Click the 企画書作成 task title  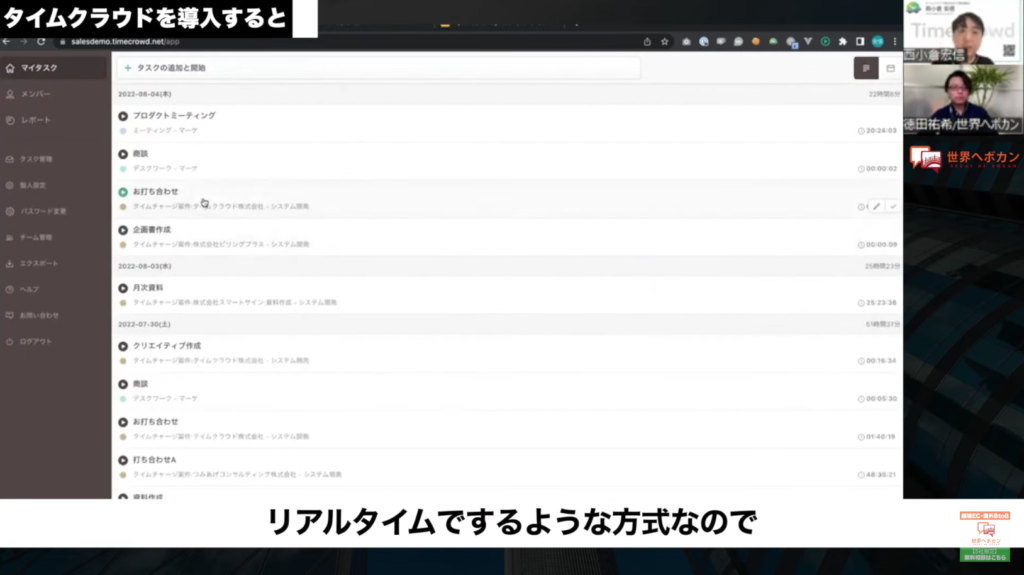pos(152,230)
